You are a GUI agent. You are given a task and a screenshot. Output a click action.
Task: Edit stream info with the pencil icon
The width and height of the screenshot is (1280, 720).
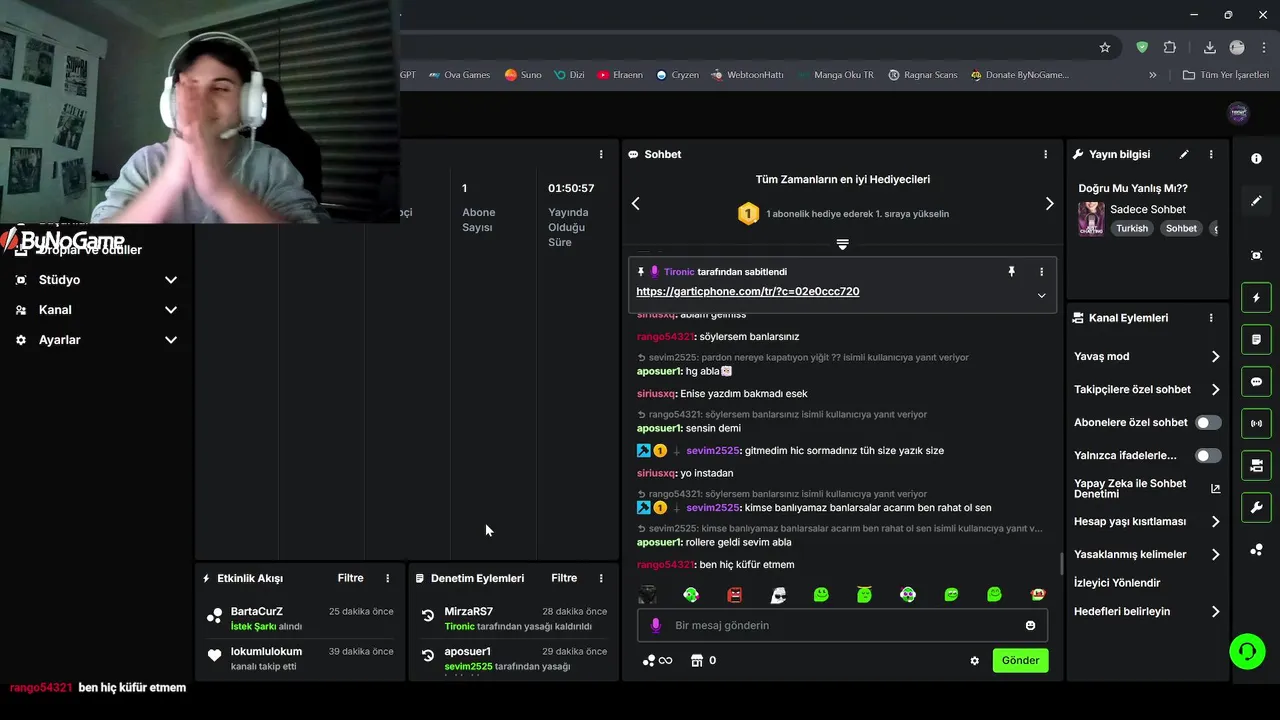1184,154
